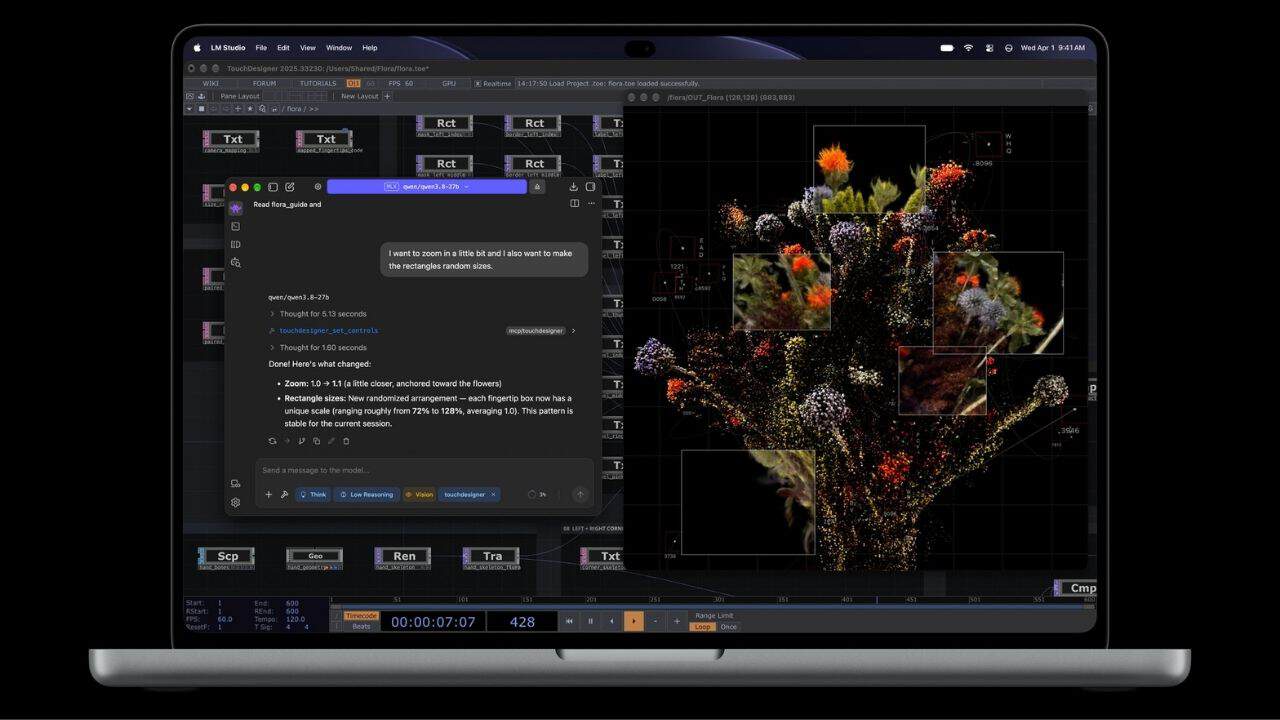Click the touchdesigner_set_controls tool call link
1280x720 pixels.
pos(328,331)
